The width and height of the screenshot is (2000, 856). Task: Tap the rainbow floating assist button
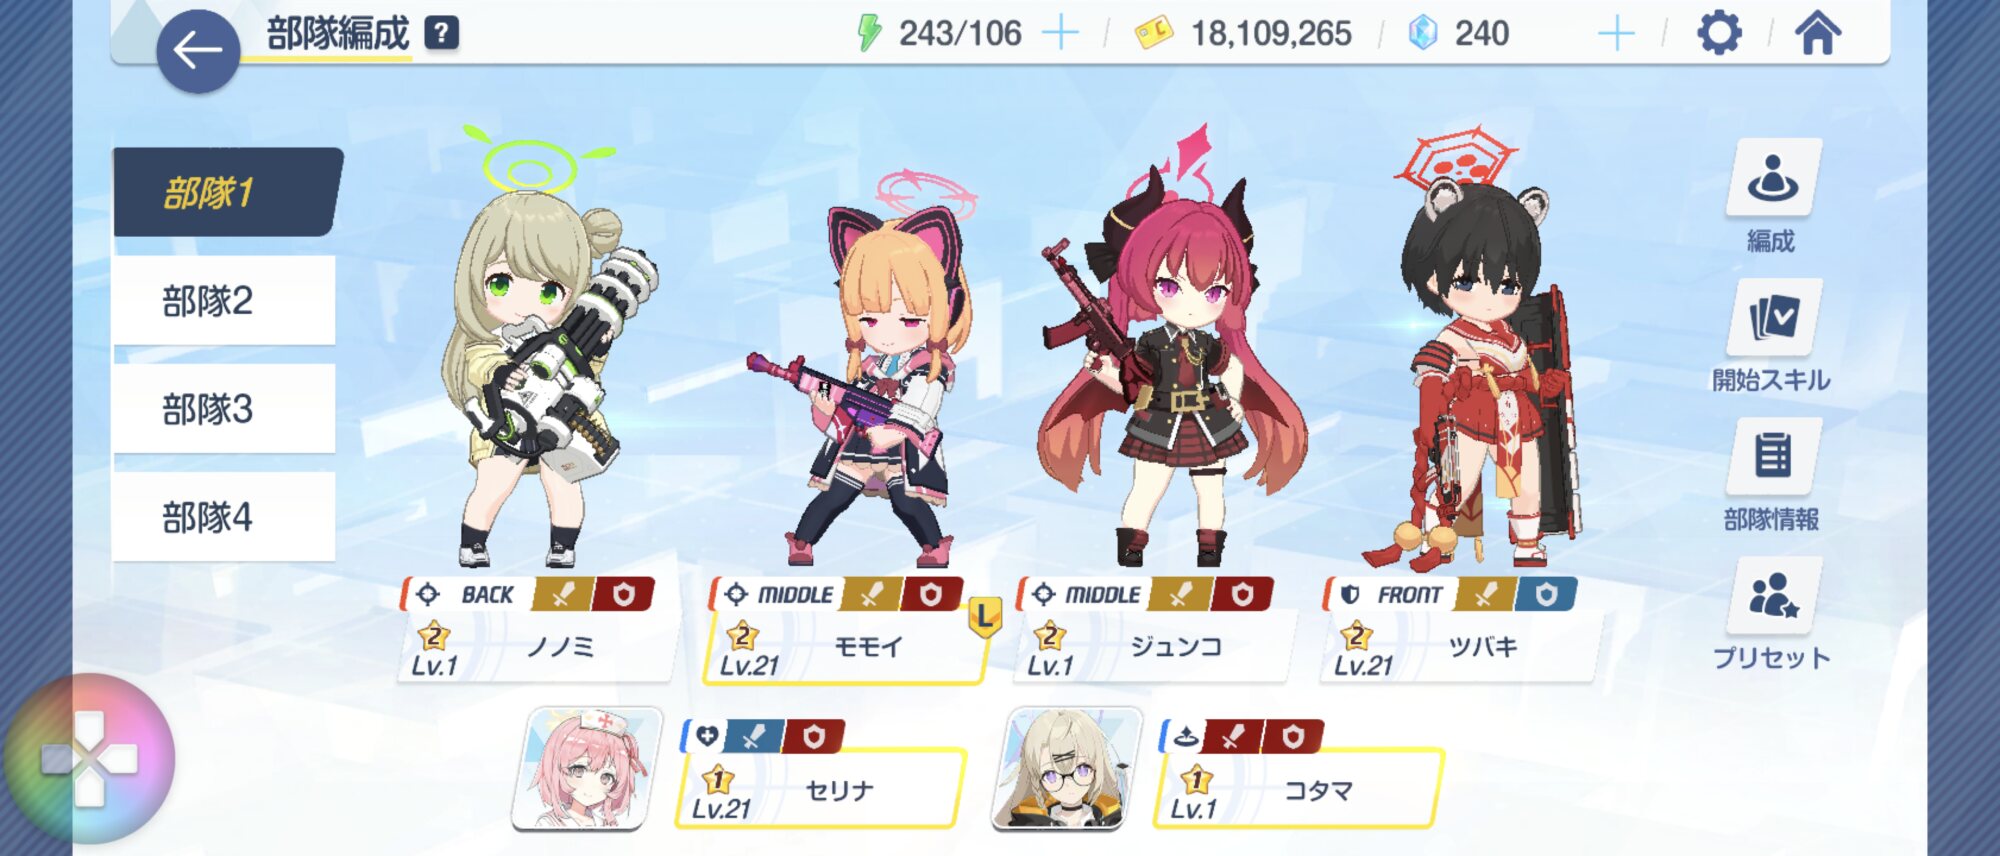click(89, 759)
